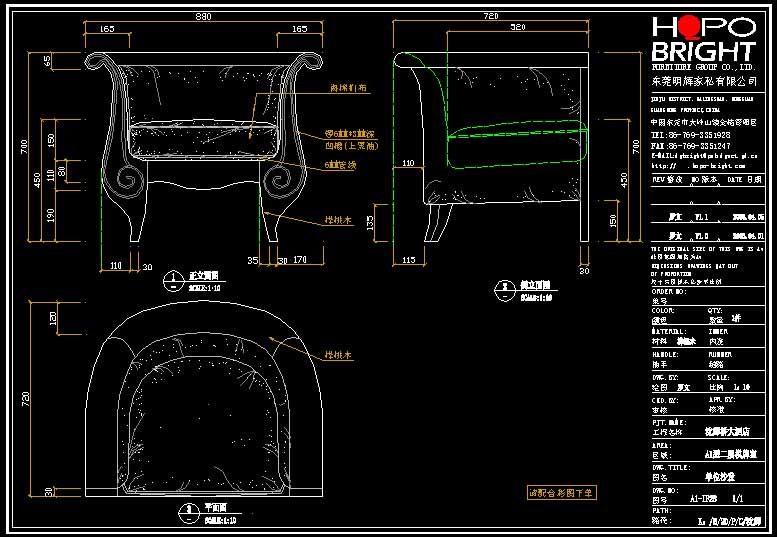Screen dimensions: 777x537
Task: Click the QTY: field label
Action: tap(715, 311)
